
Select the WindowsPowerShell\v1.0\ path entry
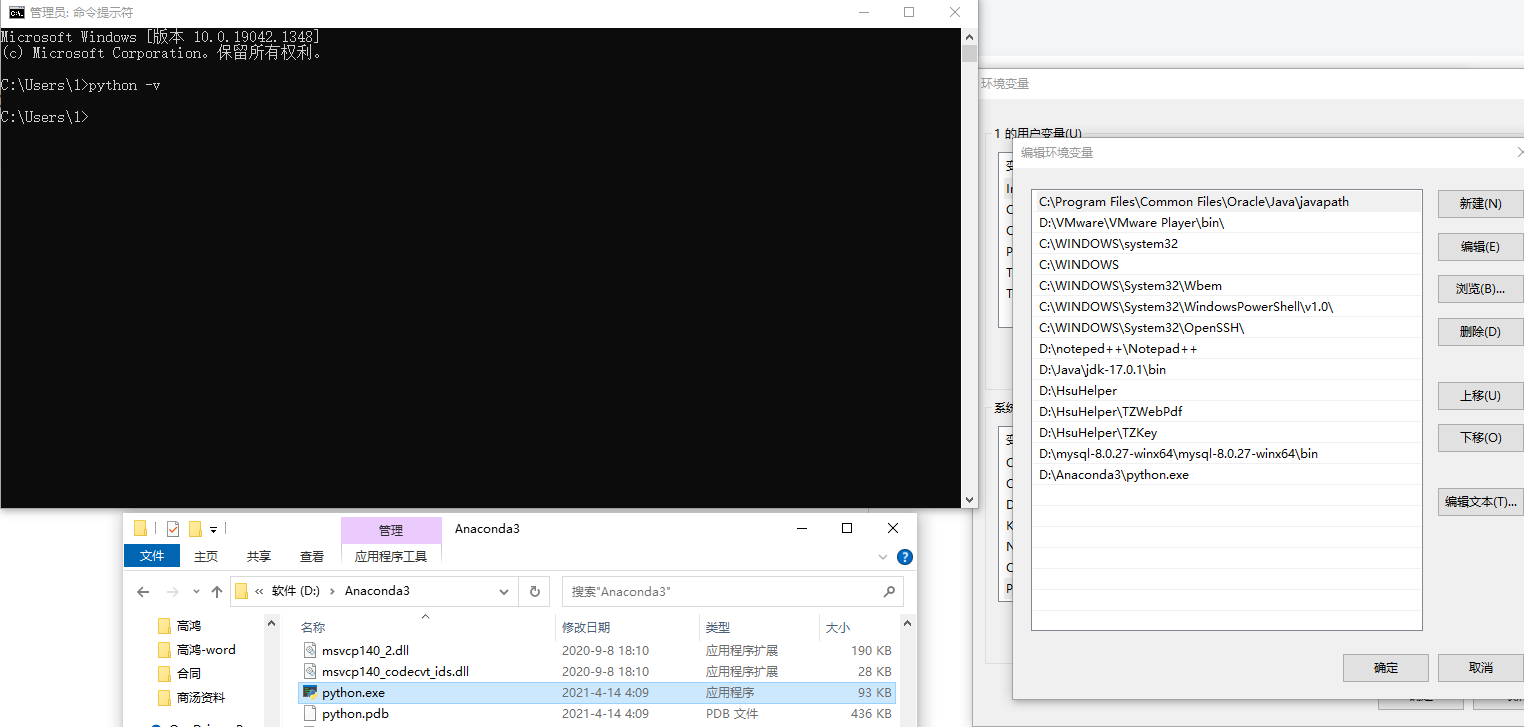1227,307
